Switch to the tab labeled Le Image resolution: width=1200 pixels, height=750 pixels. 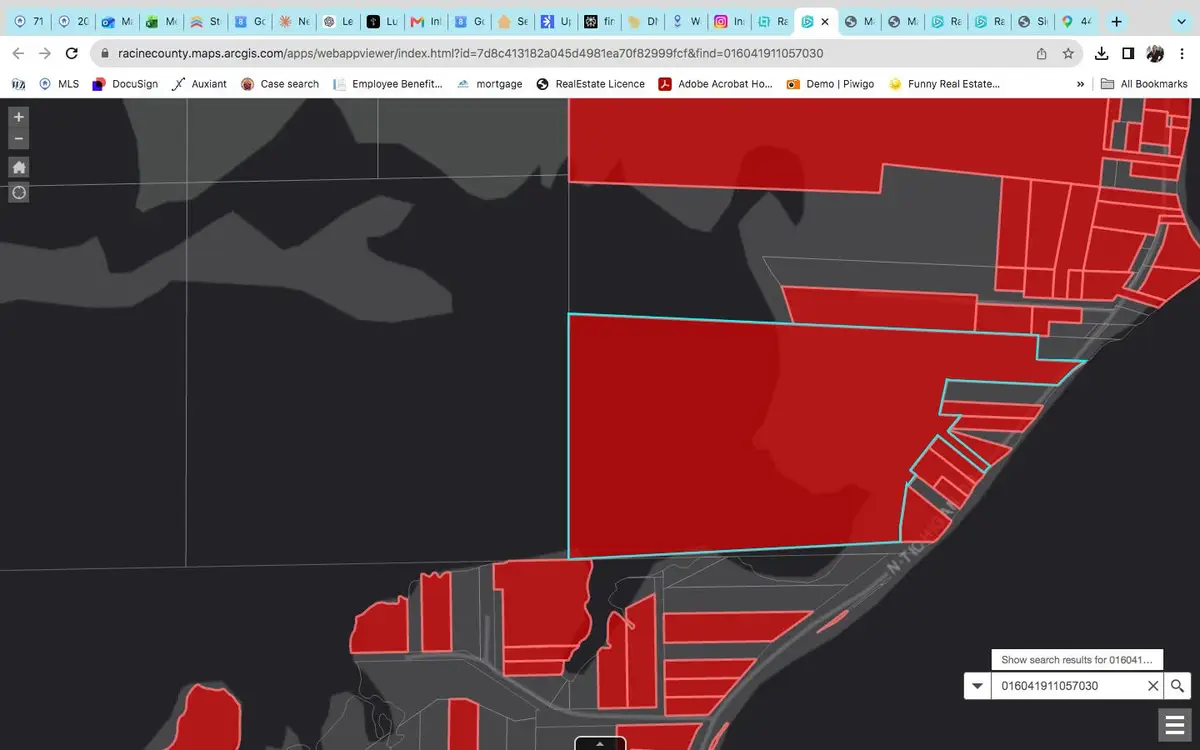pos(340,21)
